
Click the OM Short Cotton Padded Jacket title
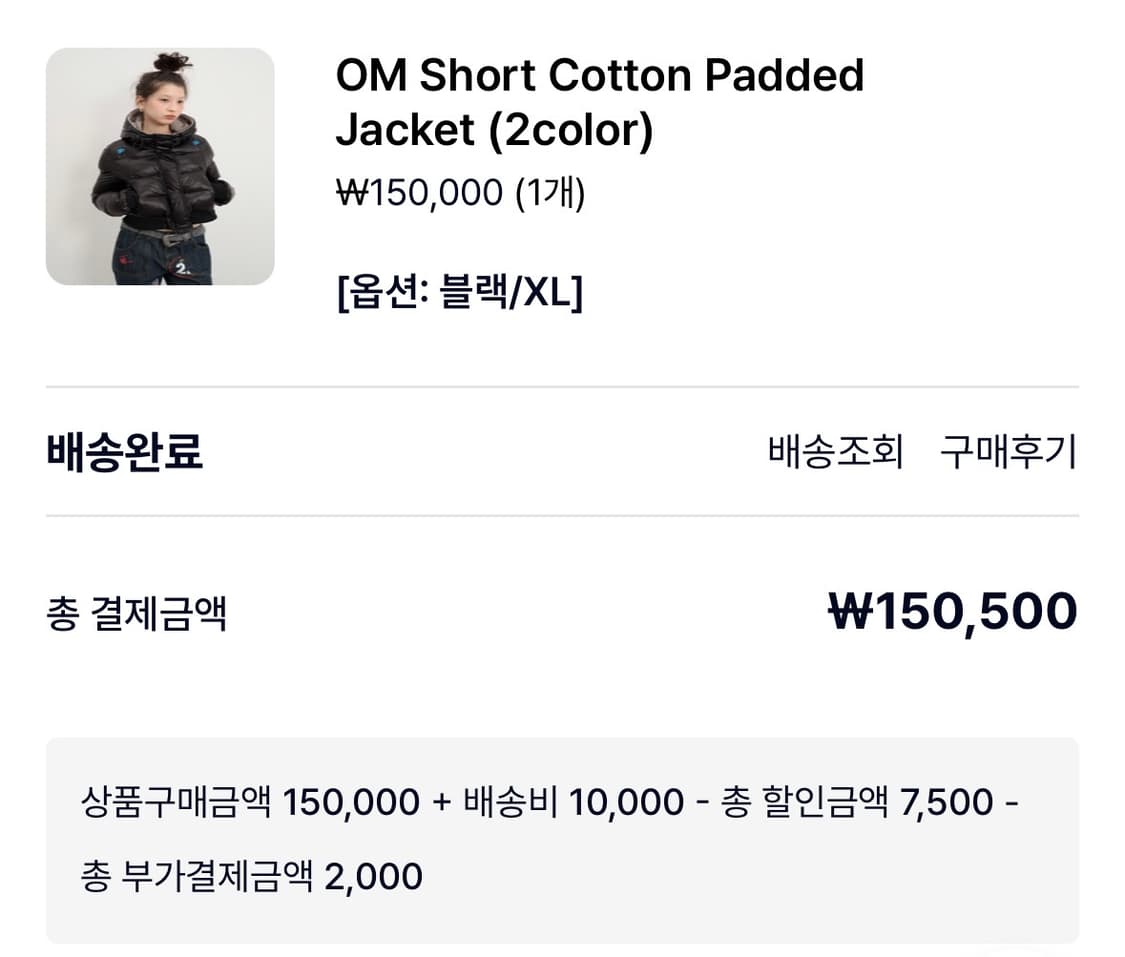(599, 102)
